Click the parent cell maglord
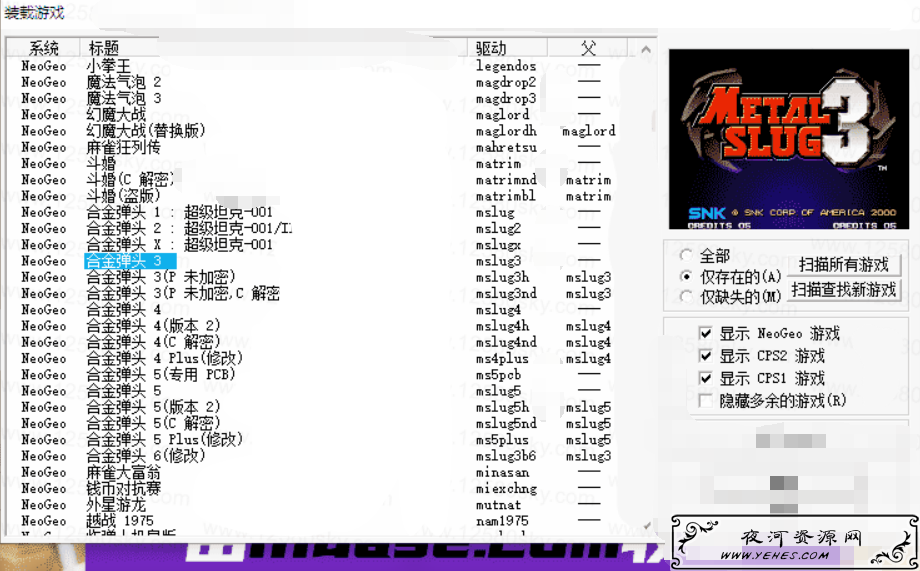920x571 pixels. pyautogui.click(x=588, y=131)
